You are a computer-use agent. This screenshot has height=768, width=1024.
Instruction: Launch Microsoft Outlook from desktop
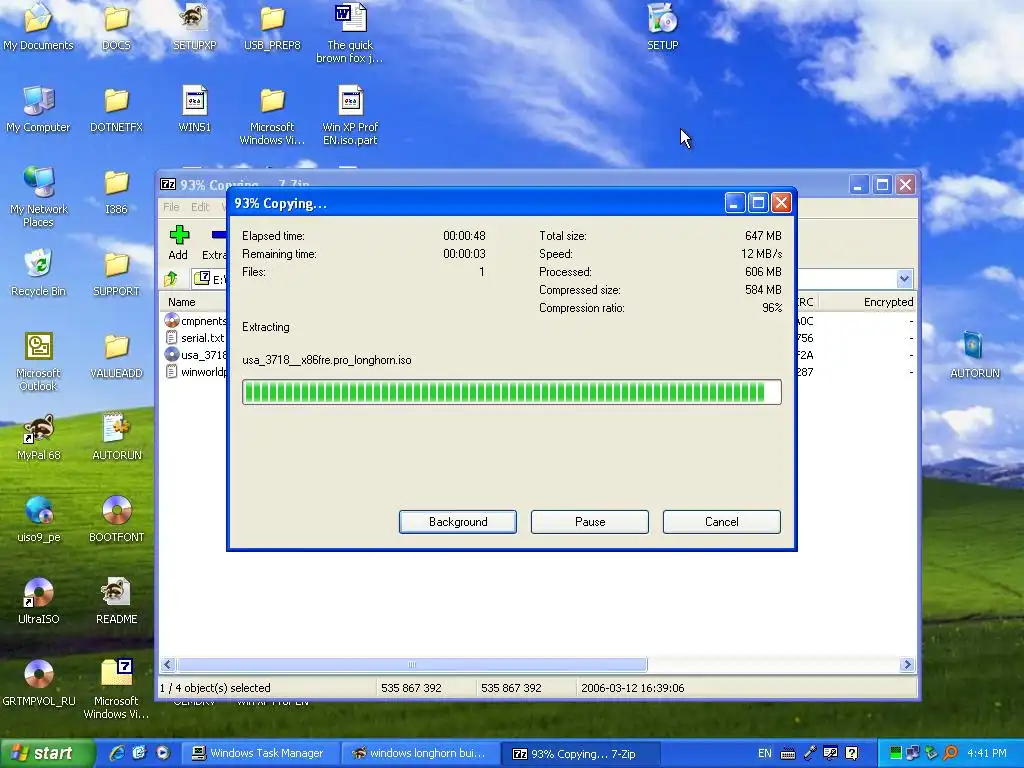coord(38,360)
